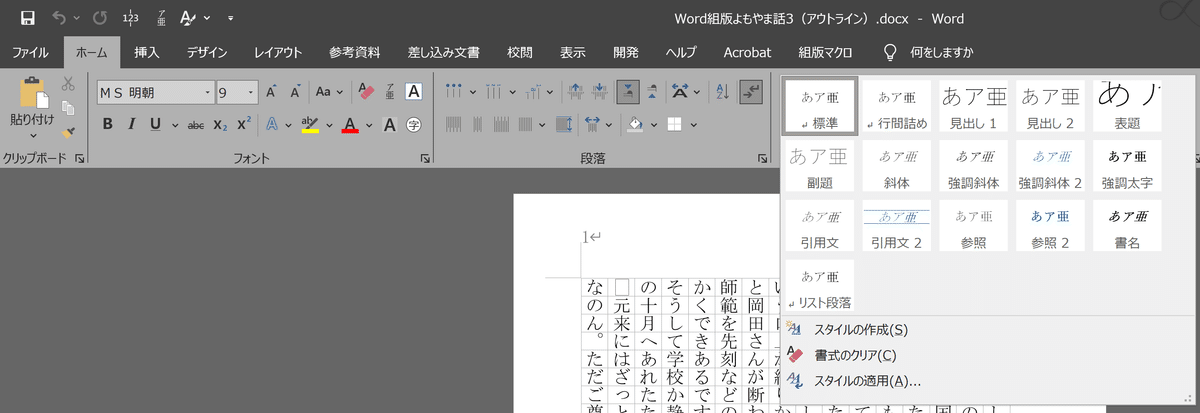Click the lightbulb 何をしますか search icon
The image size is (1200, 413).
pyautogui.click(x=889, y=52)
